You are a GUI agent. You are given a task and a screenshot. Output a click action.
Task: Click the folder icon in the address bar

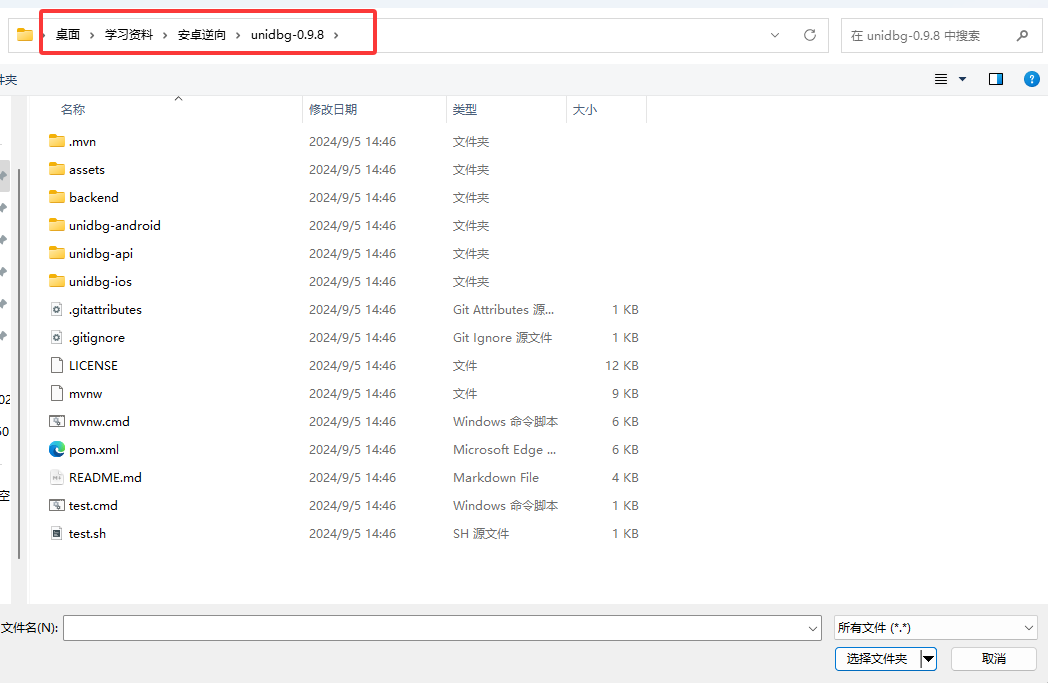[x=25, y=35]
